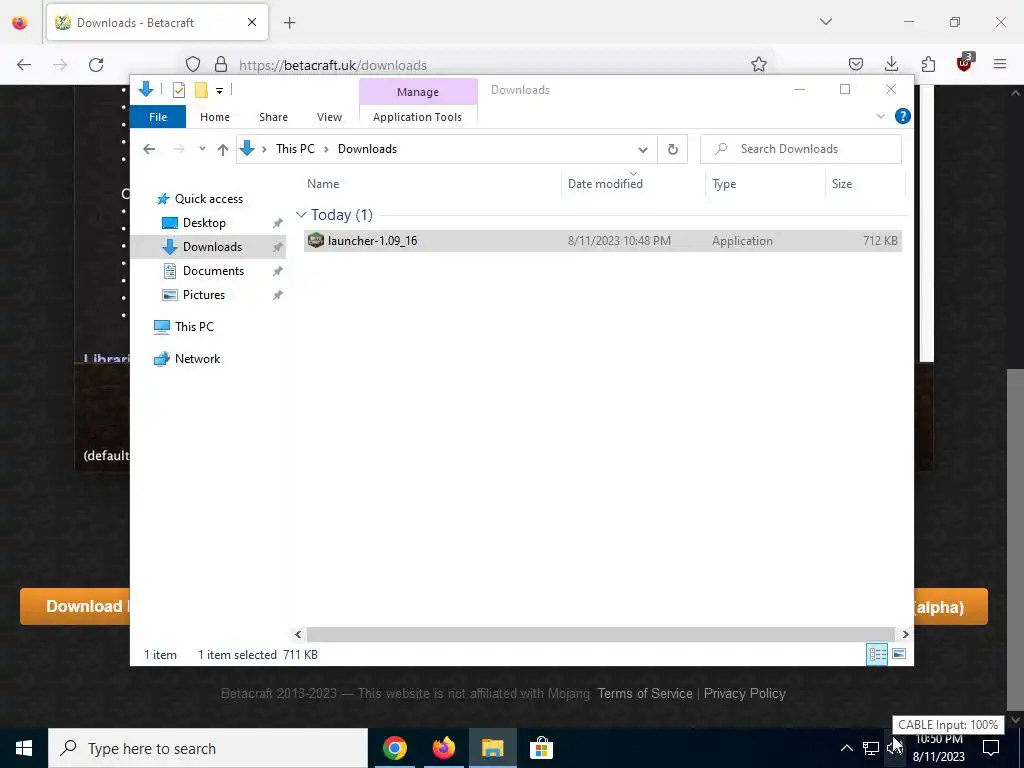The image size is (1024, 768).
Task: Reload the Betacraft page in Firefox
Action: point(96,64)
